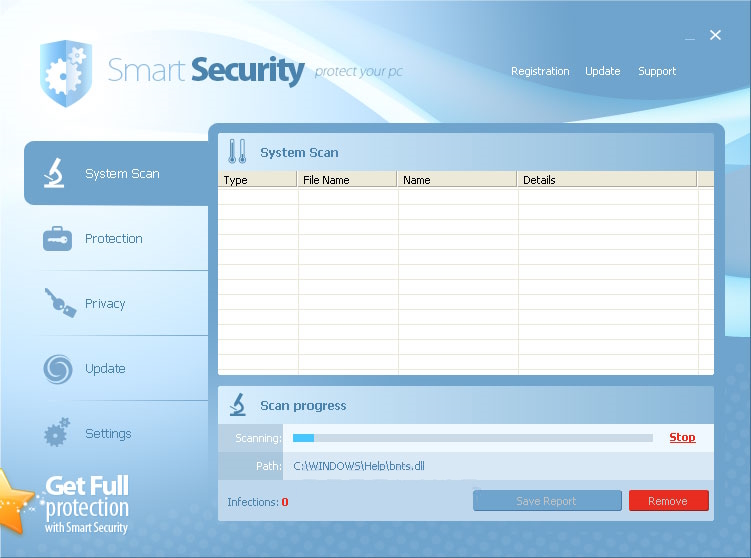Click the Smart Security shield logo
751x558 pixels.
pos(65,73)
